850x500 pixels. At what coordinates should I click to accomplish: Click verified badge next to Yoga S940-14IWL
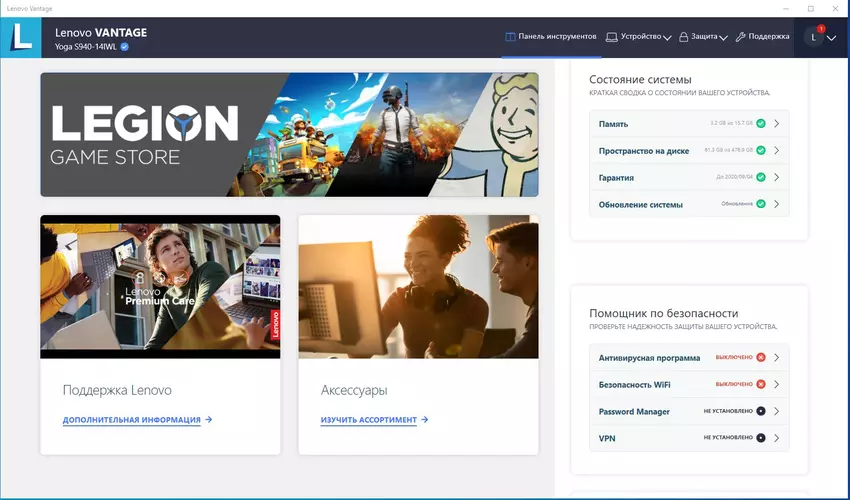125,46
